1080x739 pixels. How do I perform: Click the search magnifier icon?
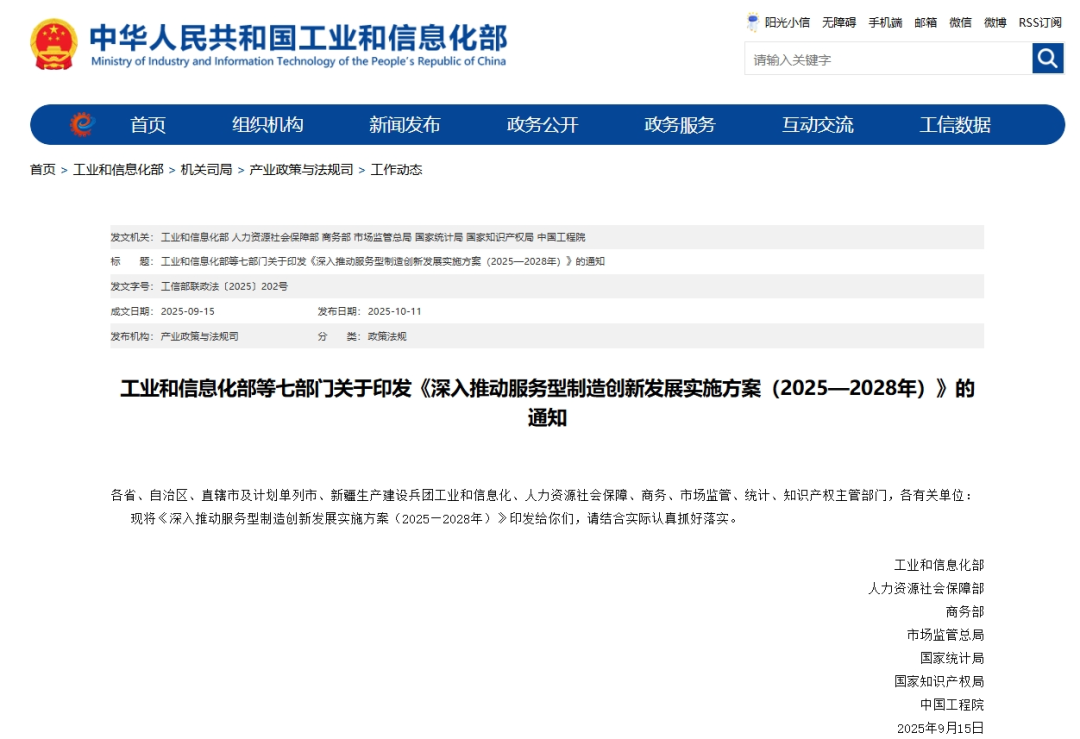1047,58
